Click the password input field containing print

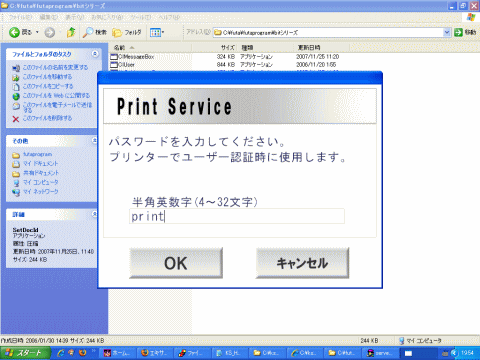[237, 216]
